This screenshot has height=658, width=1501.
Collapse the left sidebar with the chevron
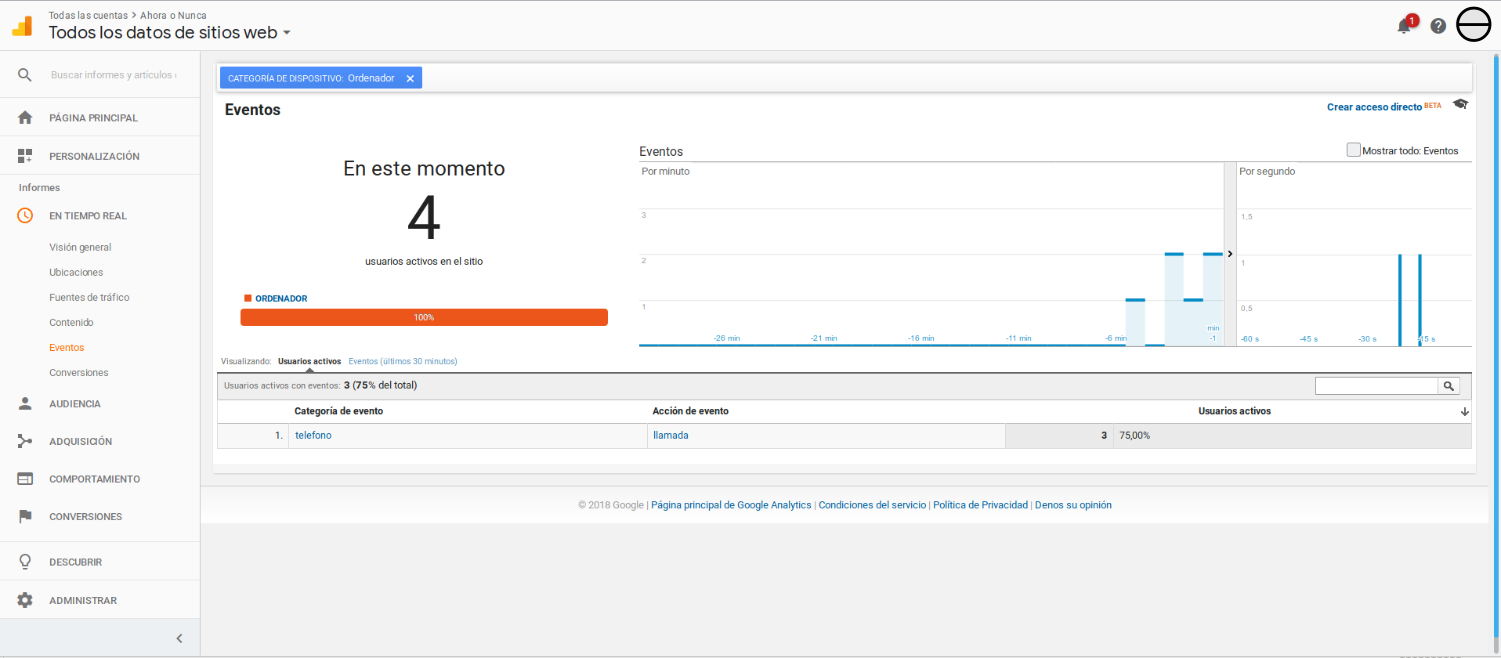point(179,638)
